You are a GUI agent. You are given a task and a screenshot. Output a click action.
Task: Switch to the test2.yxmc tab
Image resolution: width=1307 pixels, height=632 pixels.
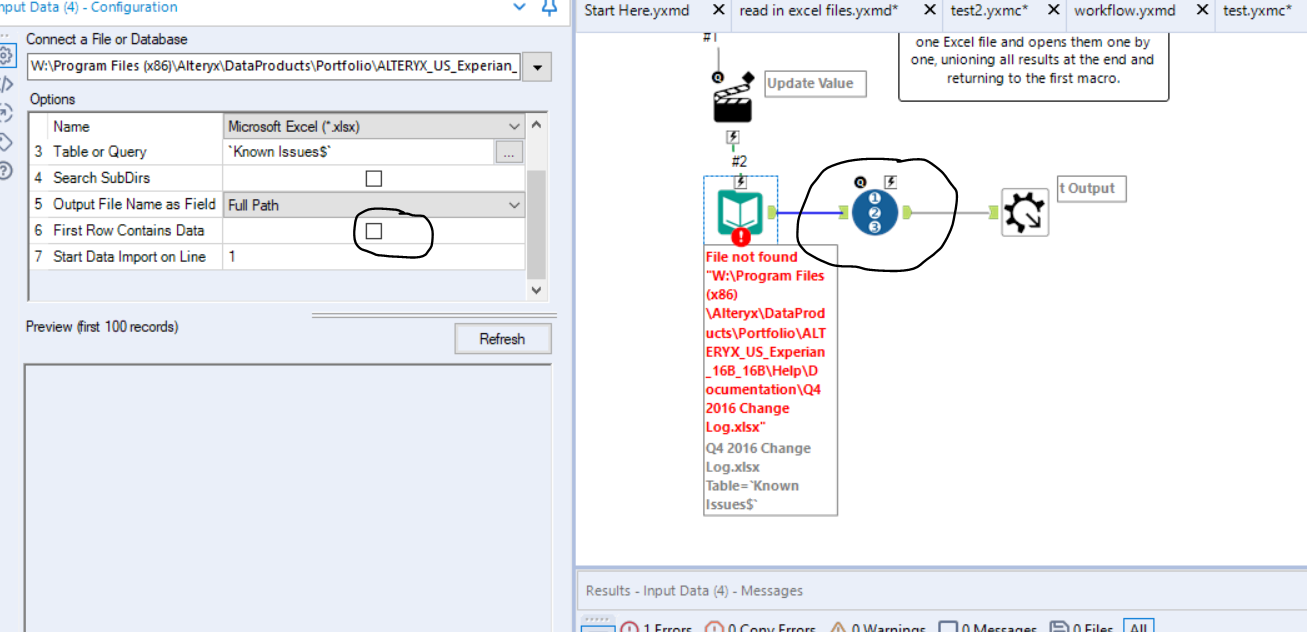[989, 10]
